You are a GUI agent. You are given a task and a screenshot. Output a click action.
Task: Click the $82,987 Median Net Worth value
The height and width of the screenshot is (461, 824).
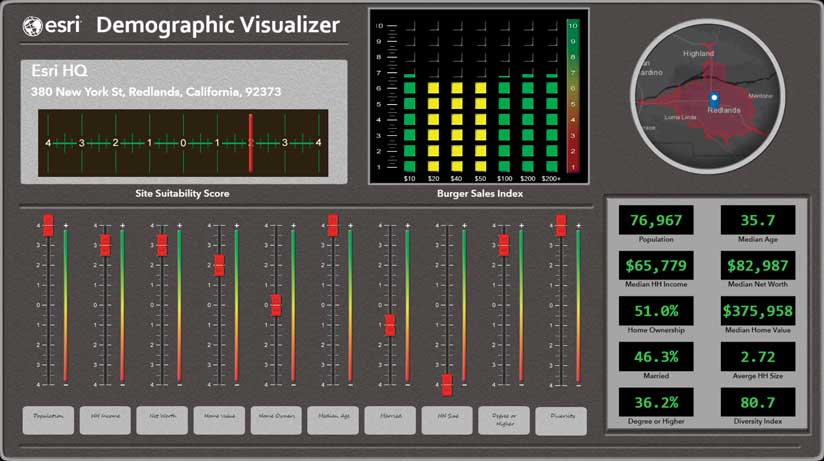click(758, 265)
